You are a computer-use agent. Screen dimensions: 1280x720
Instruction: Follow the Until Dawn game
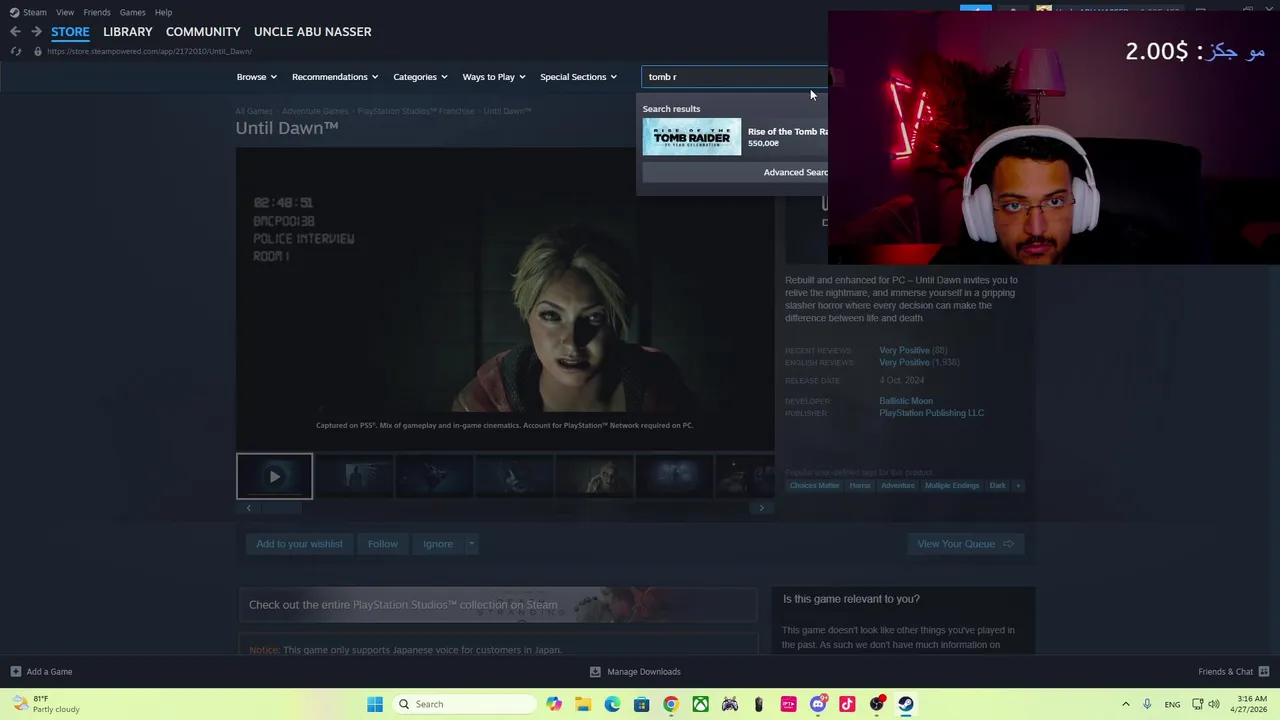(382, 544)
